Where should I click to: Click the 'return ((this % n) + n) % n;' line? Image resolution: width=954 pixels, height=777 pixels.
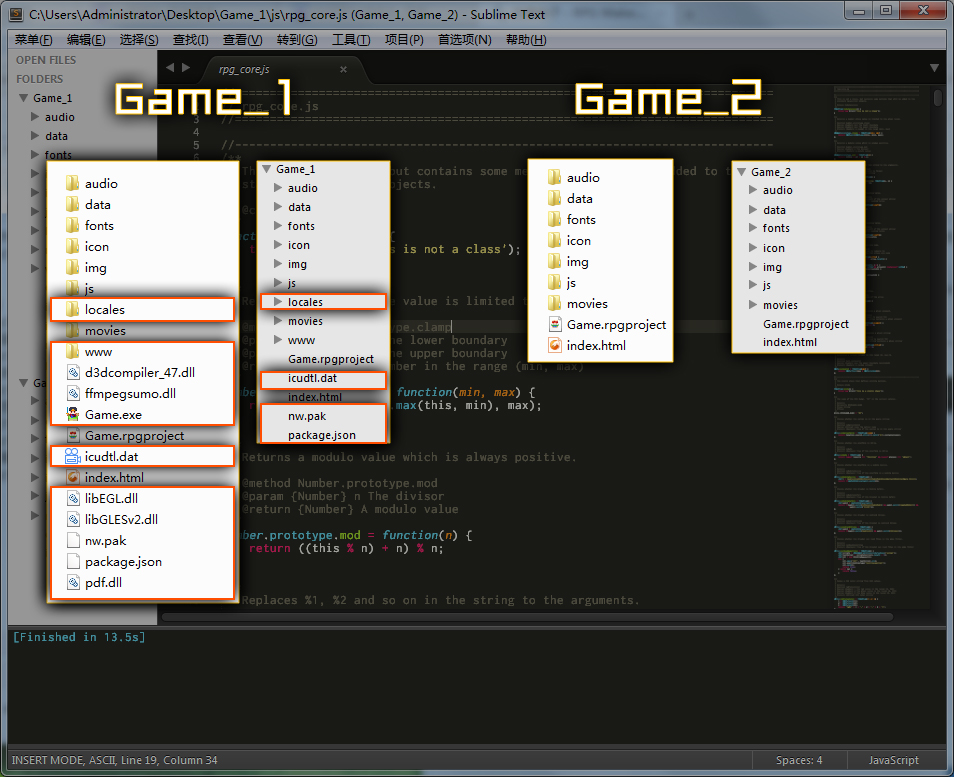pos(346,548)
